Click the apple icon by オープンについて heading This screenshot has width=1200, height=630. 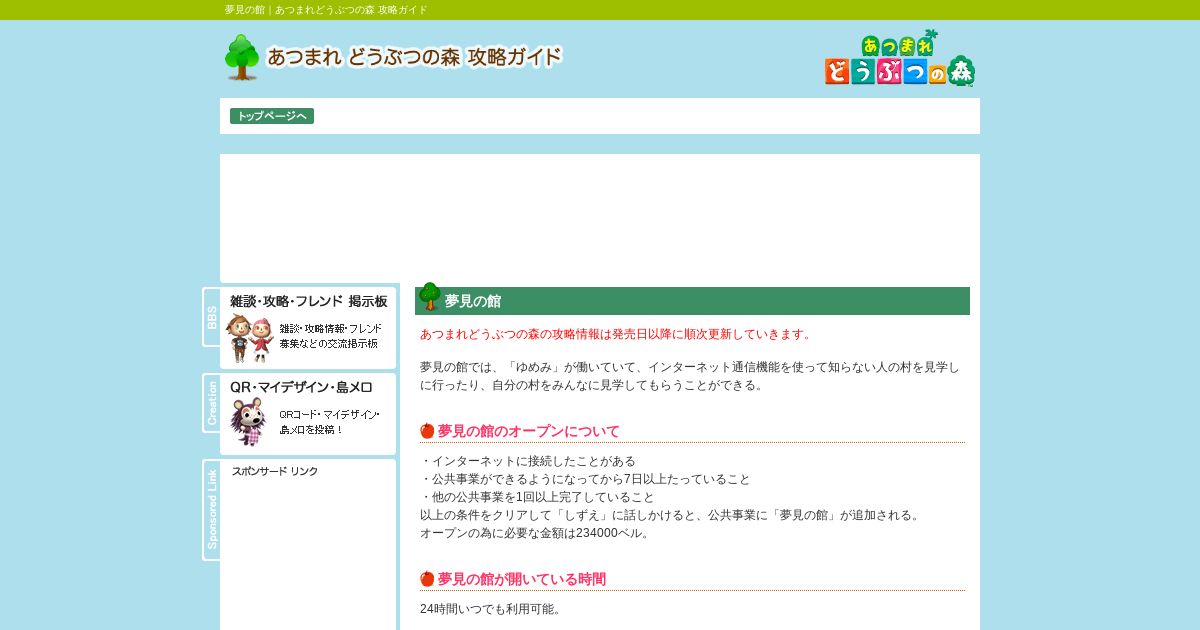[427, 431]
